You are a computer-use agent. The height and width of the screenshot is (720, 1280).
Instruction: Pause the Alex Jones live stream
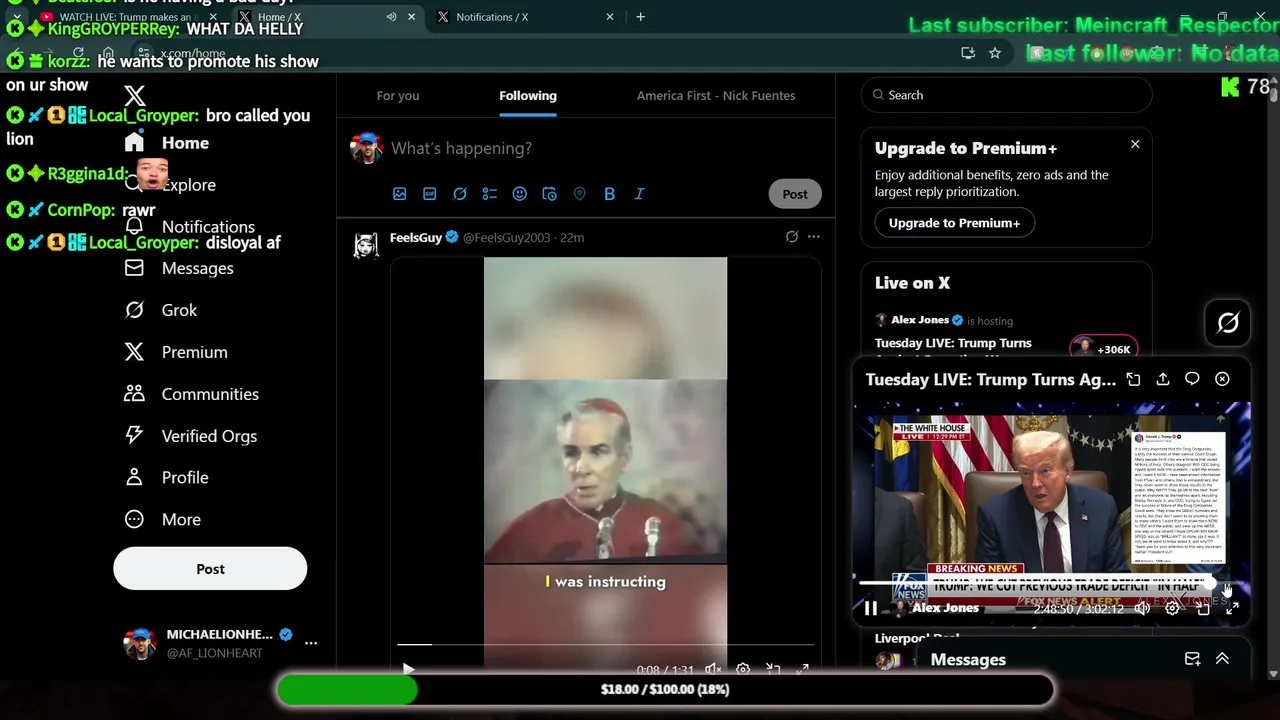871,608
